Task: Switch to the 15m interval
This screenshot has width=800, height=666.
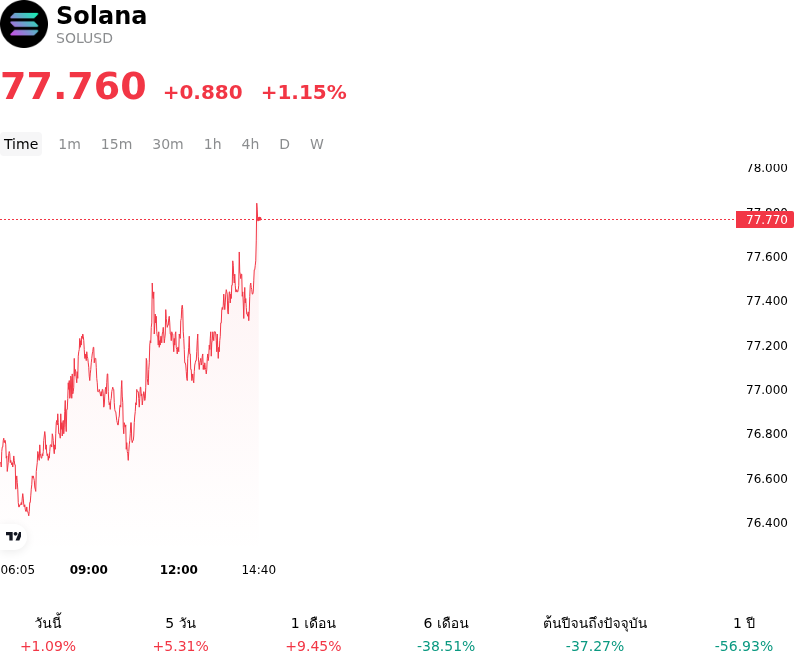Action: point(116,144)
